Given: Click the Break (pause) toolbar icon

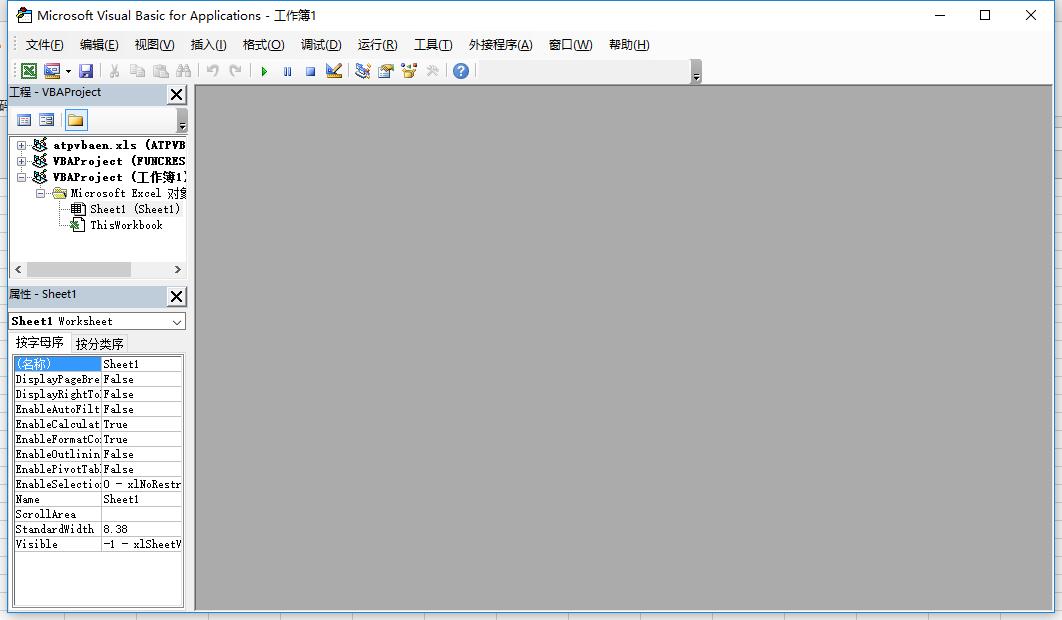Looking at the screenshot, I should coord(287,71).
